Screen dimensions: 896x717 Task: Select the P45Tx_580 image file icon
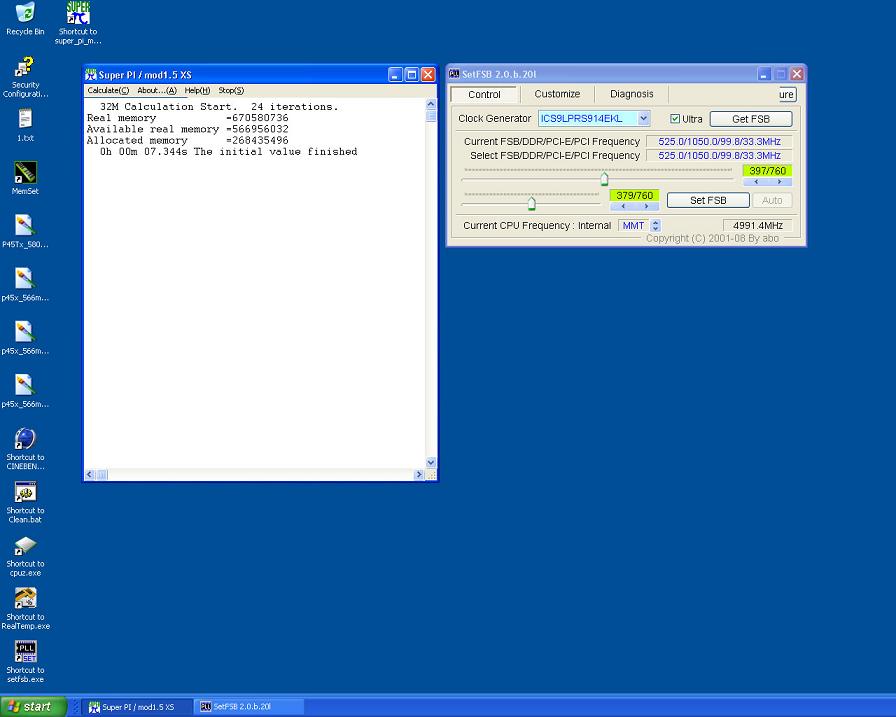[x=25, y=231]
